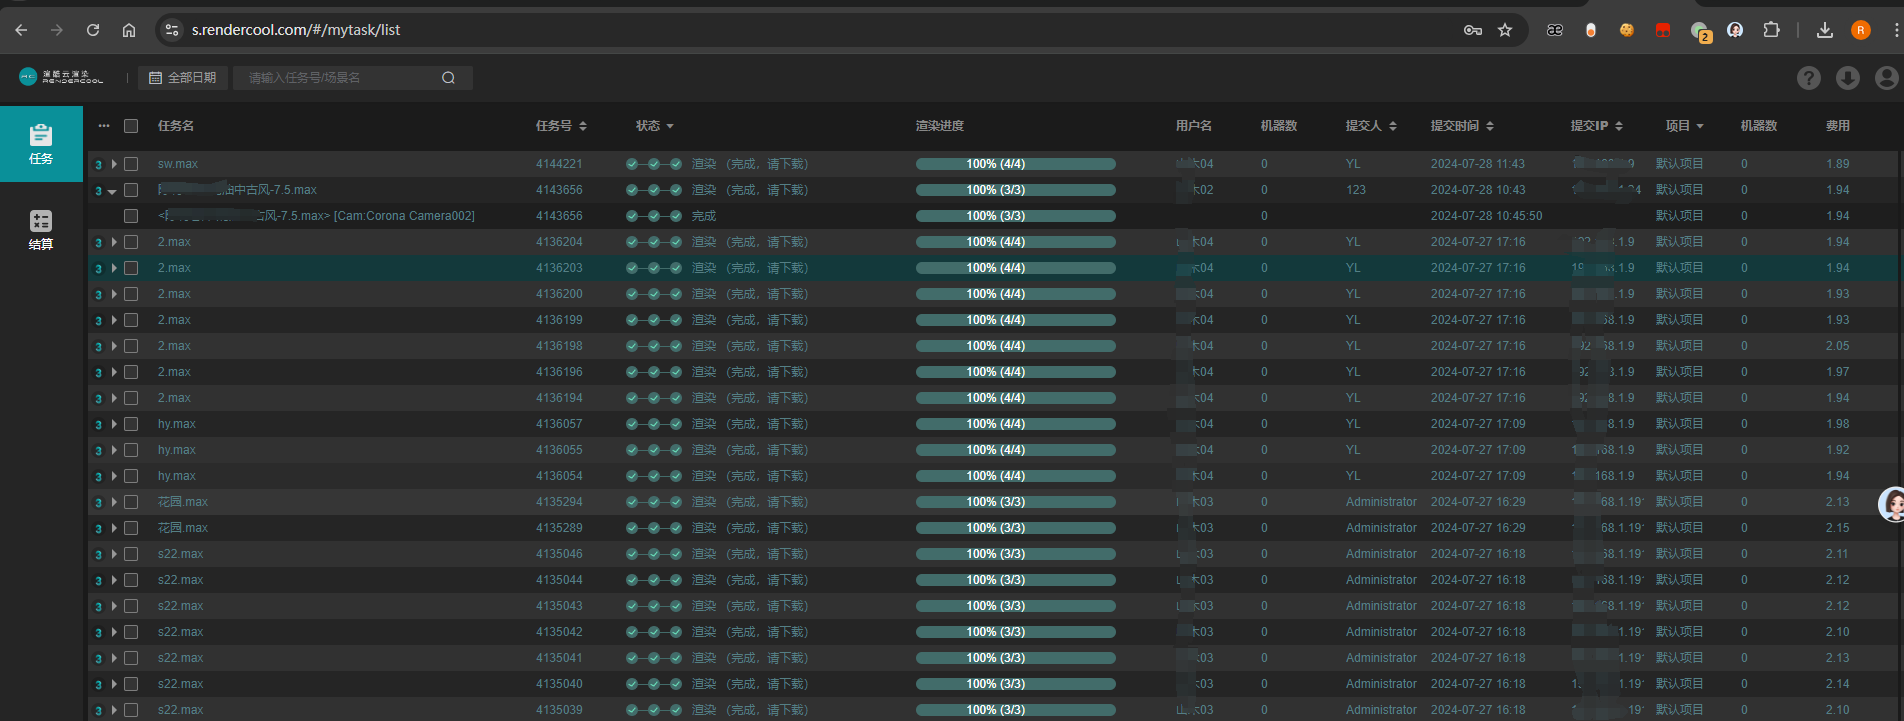1904x721 pixels.
Task: Select checkbox for task 4135294
Action: [x=131, y=502]
